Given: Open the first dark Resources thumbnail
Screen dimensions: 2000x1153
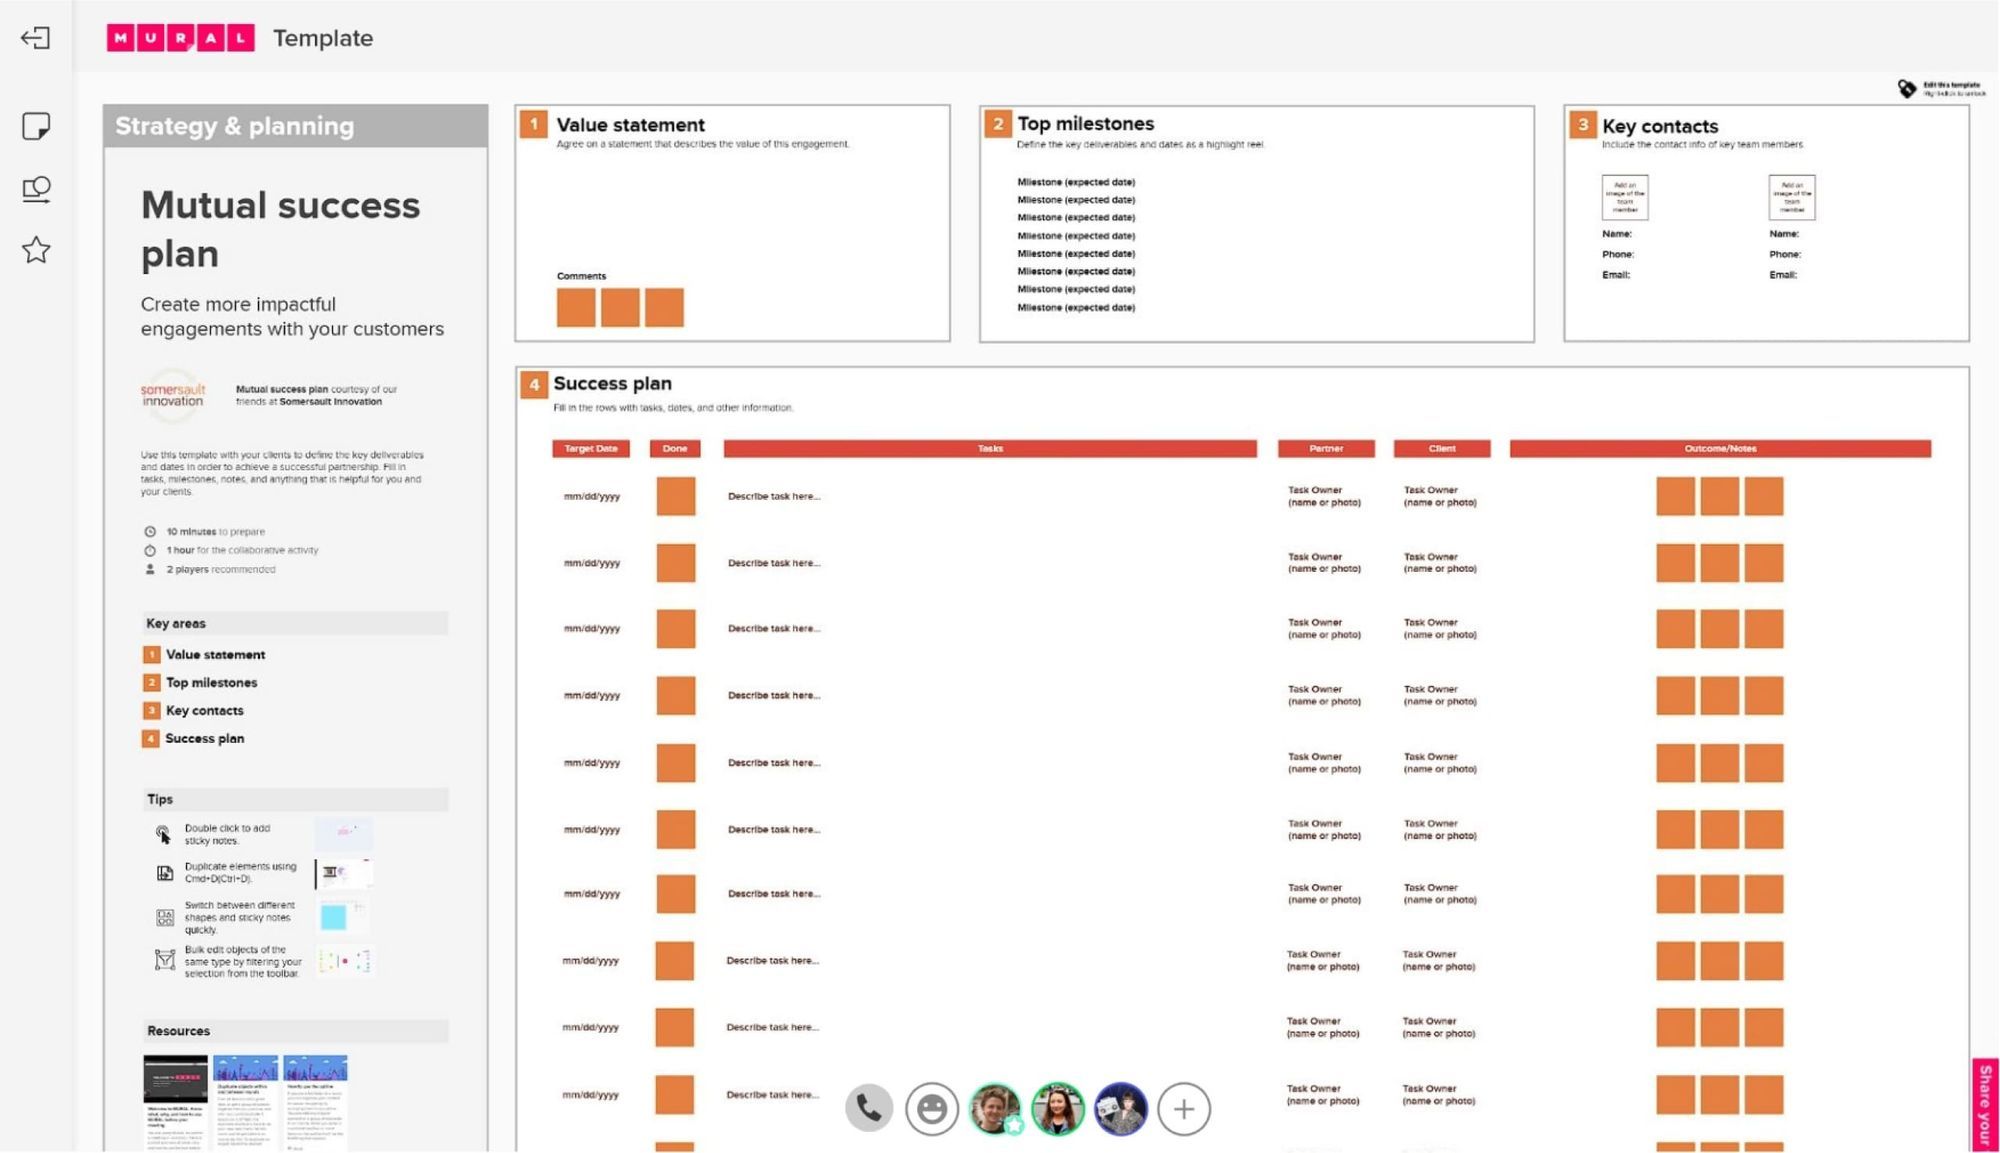Looking at the screenshot, I should (175, 1078).
